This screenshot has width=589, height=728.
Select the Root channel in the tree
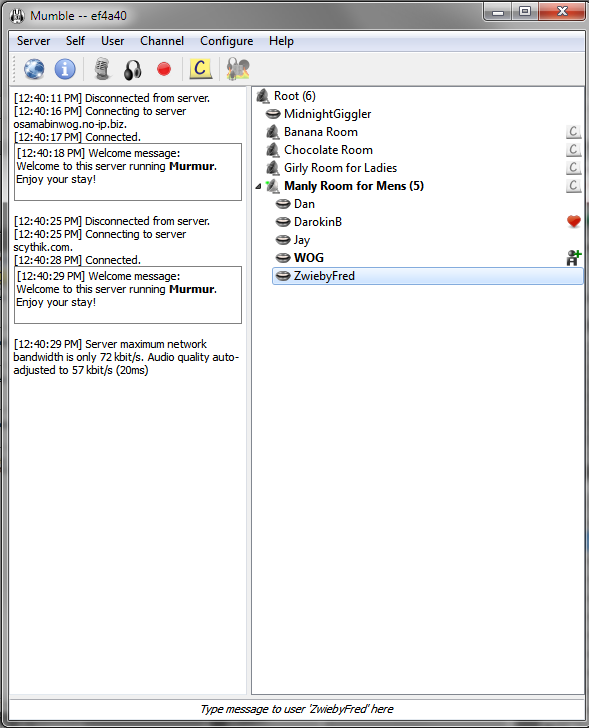294,96
